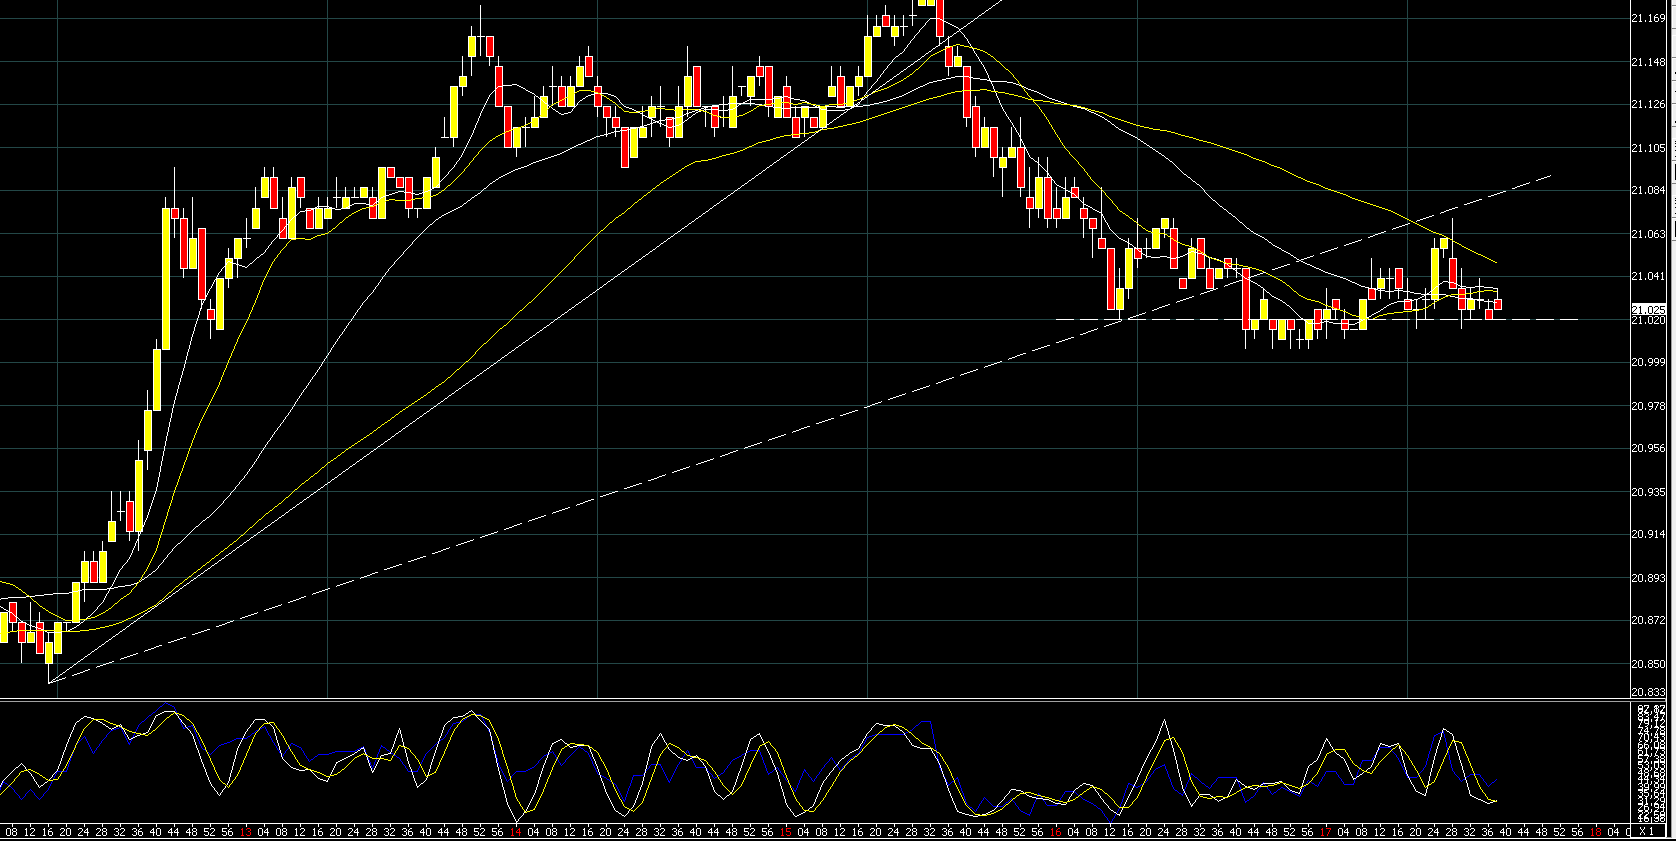Click the X 1 zoom scale button
1676x841 pixels.
coord(1647,831)
